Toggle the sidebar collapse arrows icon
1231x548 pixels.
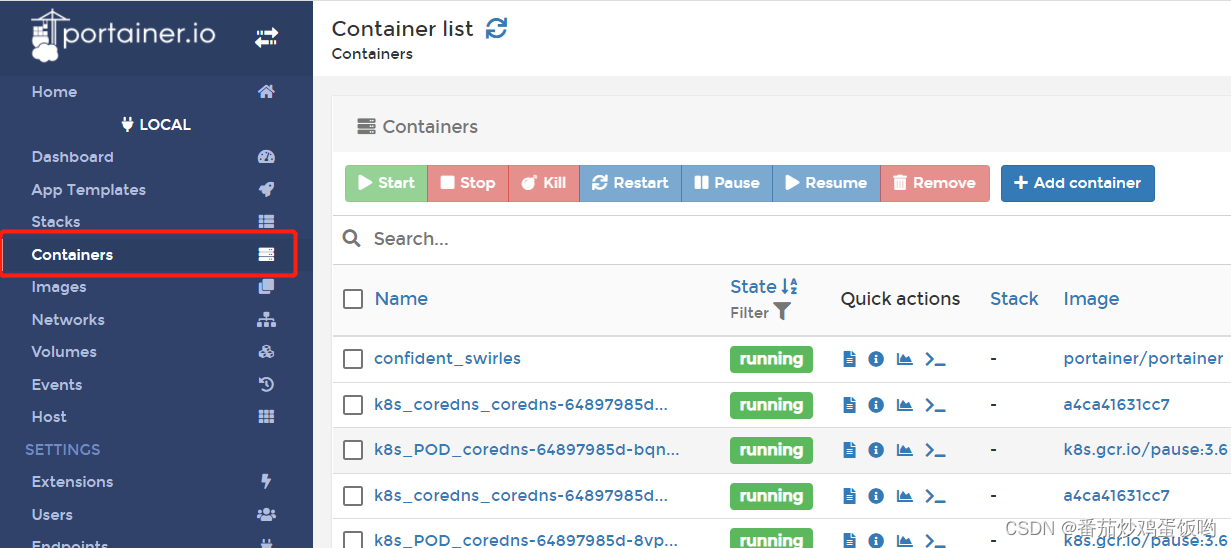pyautogui.click(x=266, y=38)
